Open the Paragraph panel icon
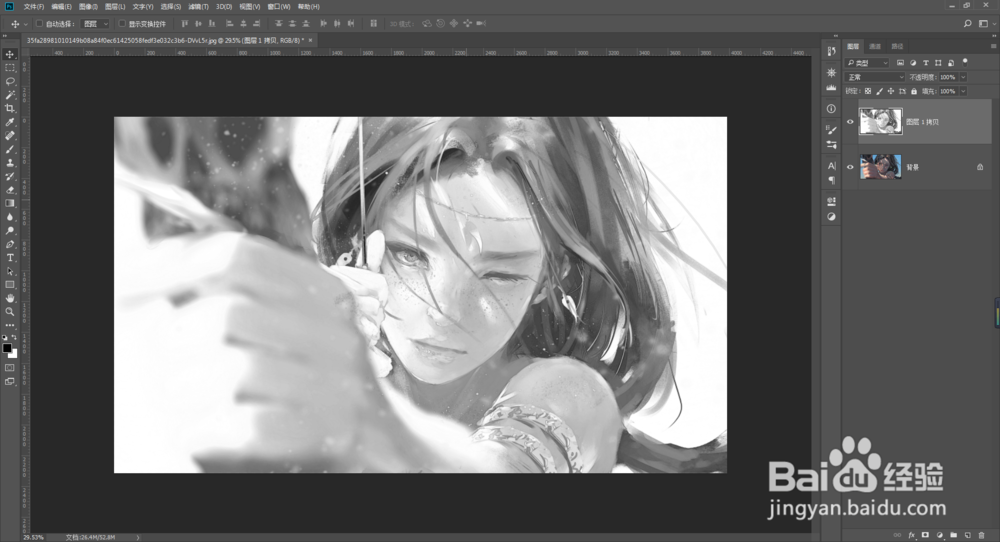 tap(831, 180)
